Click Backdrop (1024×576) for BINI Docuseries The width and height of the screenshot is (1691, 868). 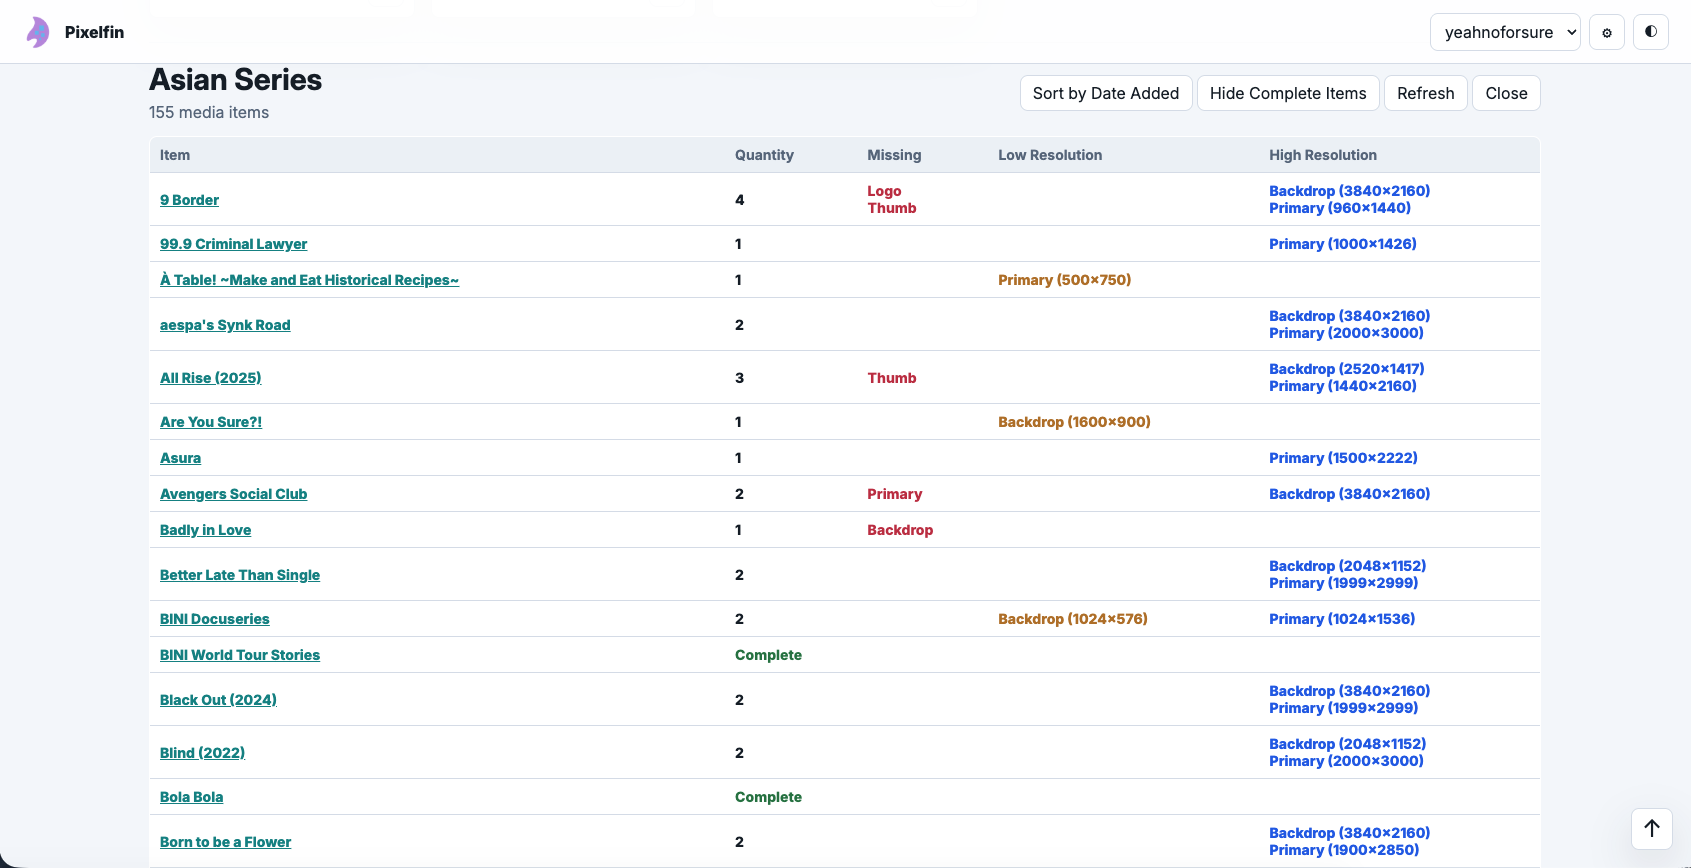point(1073,619)
